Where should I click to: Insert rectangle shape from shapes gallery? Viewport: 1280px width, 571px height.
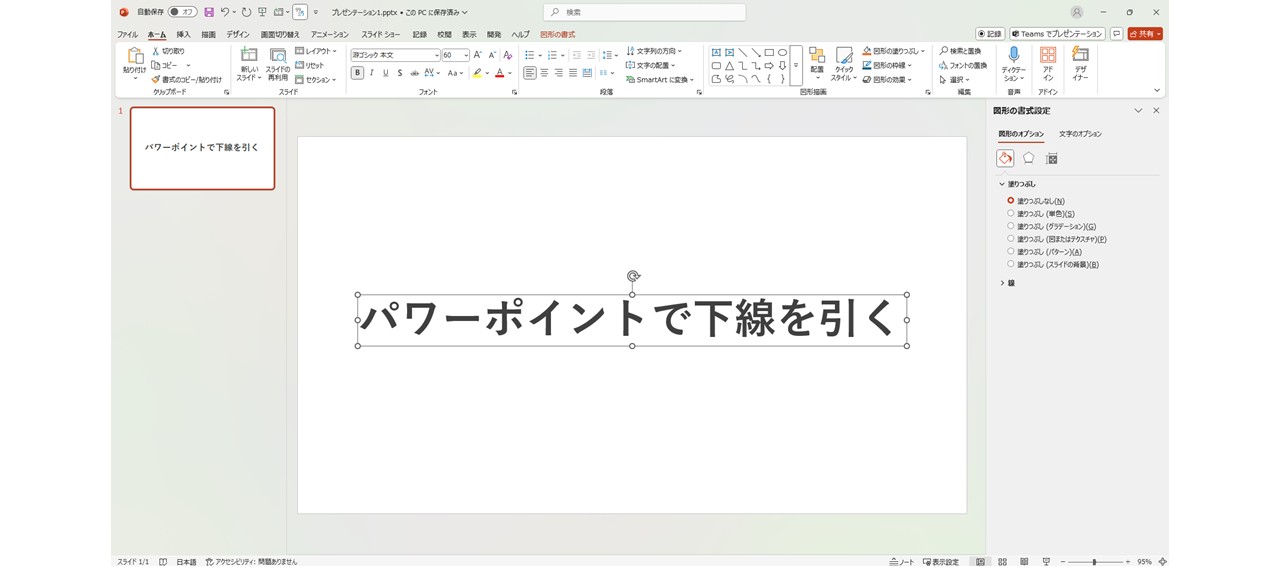point(769,52)
